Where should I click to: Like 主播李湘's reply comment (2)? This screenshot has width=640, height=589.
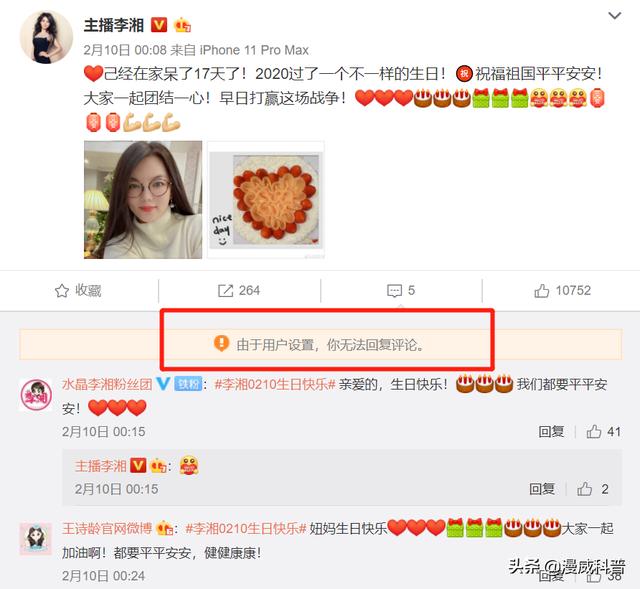(x=584, y=489)
